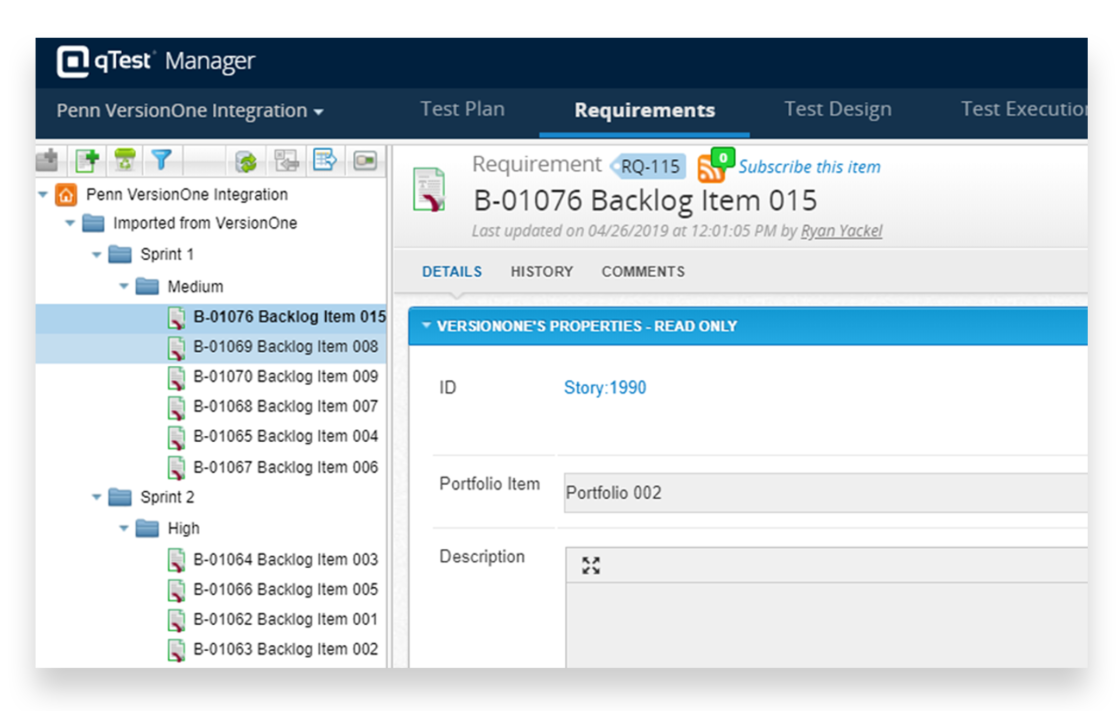The width and height of the screenshot is (1120, 711).
Task: Click the refresh database icon
Action: (246, 161)
